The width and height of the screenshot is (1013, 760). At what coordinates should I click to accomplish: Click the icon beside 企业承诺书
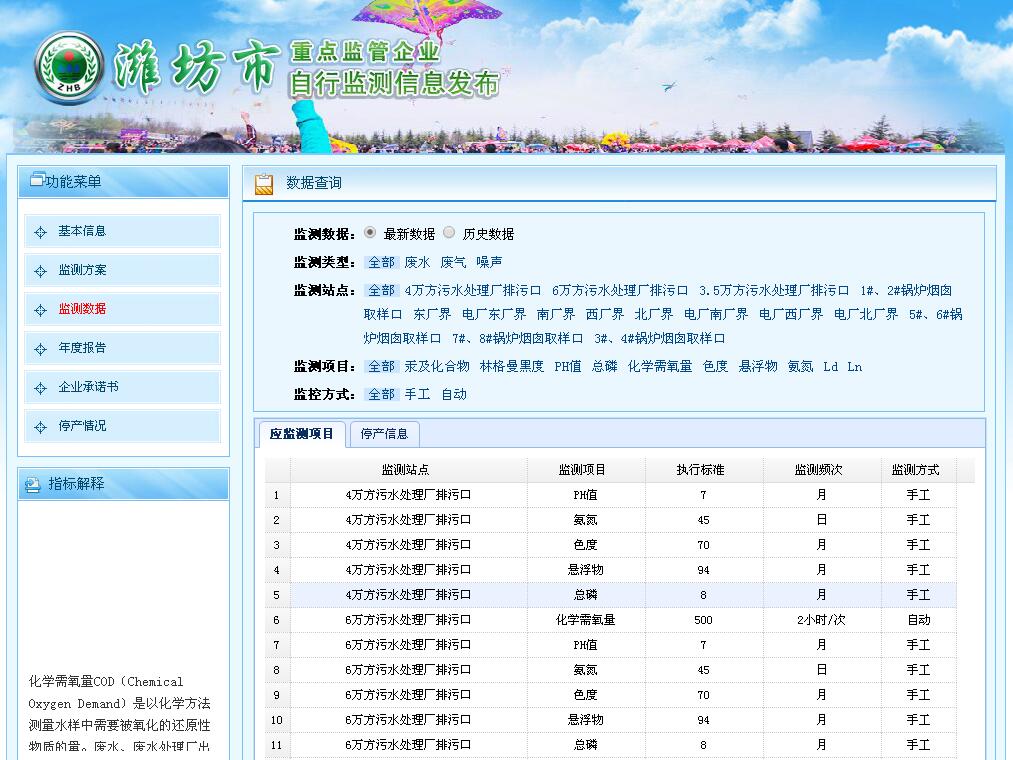click(x=40, y=388)
